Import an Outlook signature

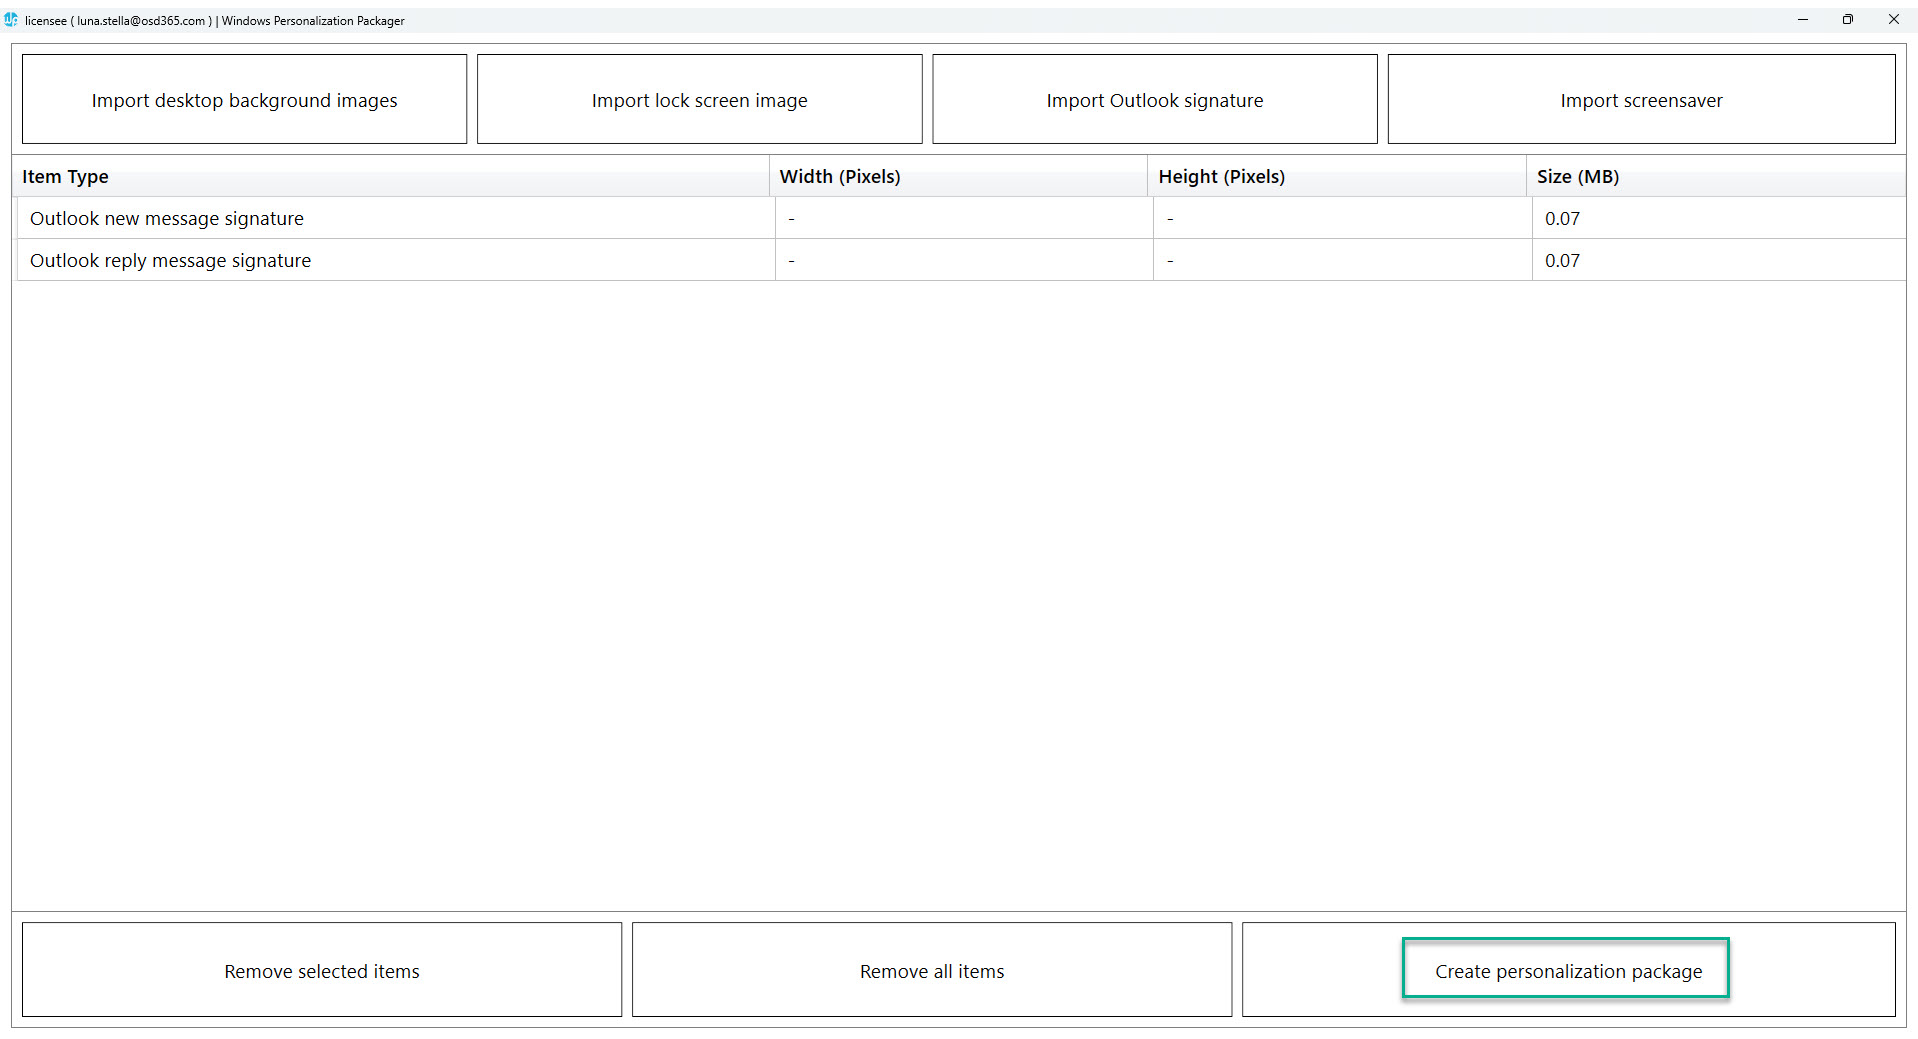pyautogui.click(x=1154, y=99)
